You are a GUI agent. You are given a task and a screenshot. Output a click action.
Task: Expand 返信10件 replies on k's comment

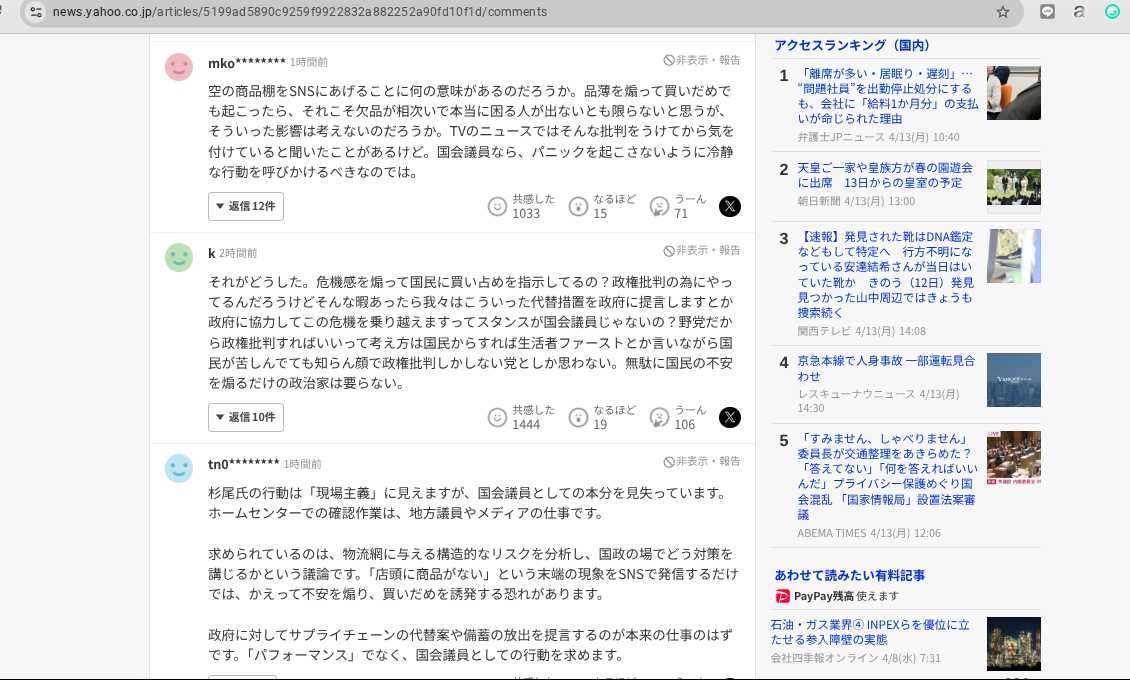pos(246,417)
